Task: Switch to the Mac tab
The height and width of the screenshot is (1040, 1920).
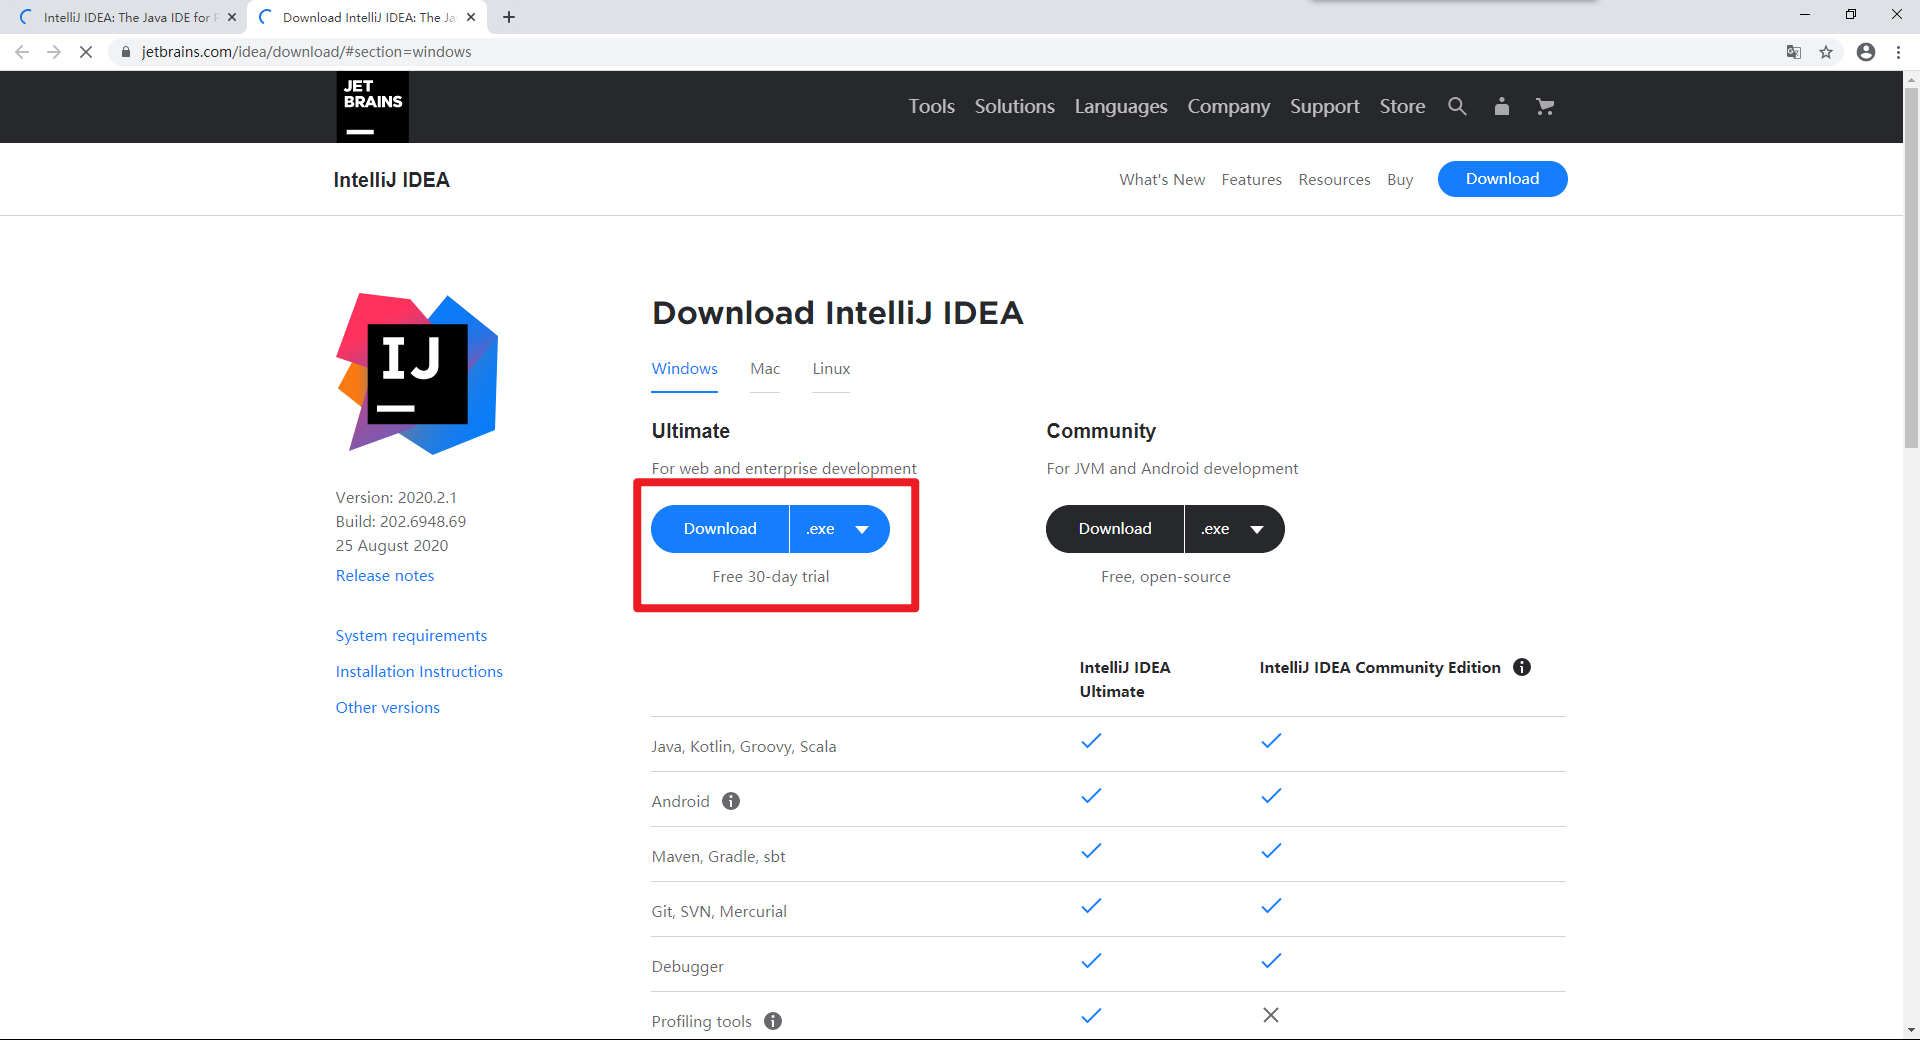Action: (765, 369)
